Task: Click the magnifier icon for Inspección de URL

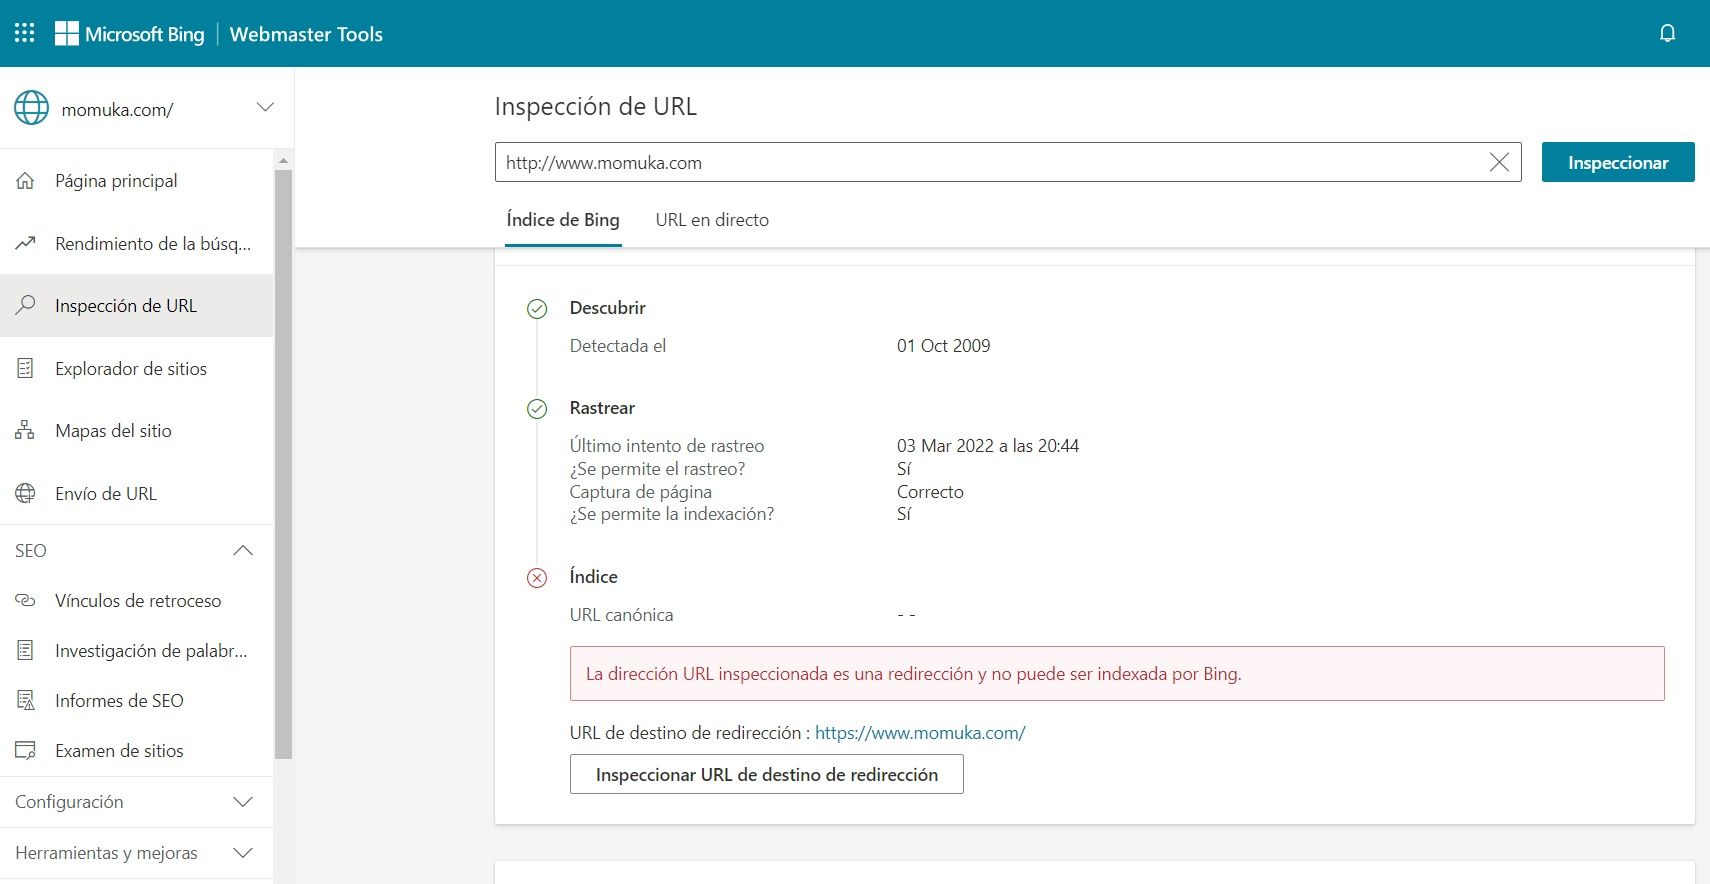Action: 26,305
